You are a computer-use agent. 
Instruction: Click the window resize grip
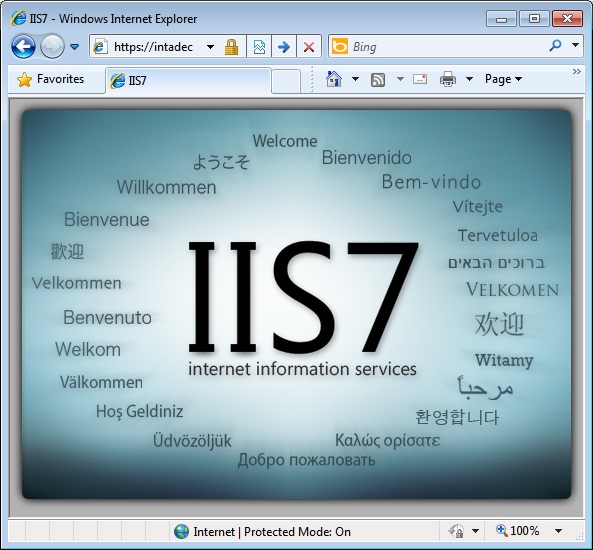click(x=579, y=535)
